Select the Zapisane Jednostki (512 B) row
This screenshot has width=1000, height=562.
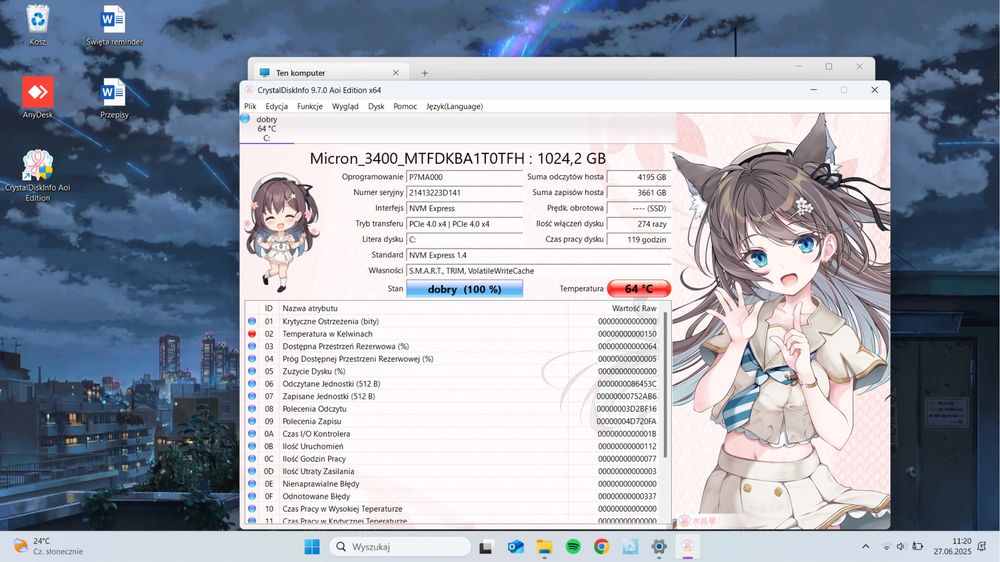(x=454, y=396)
